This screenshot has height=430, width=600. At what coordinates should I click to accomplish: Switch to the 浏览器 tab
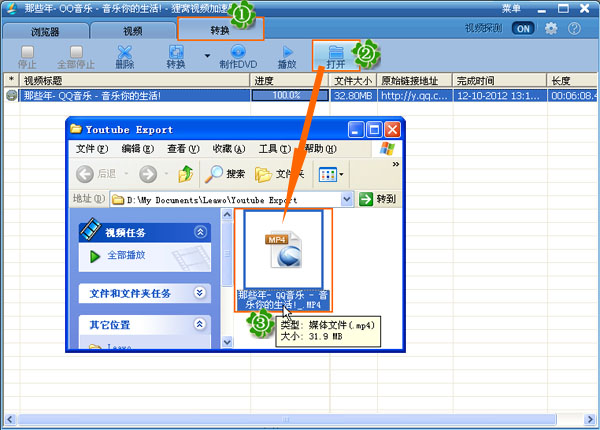click(45, 31)
